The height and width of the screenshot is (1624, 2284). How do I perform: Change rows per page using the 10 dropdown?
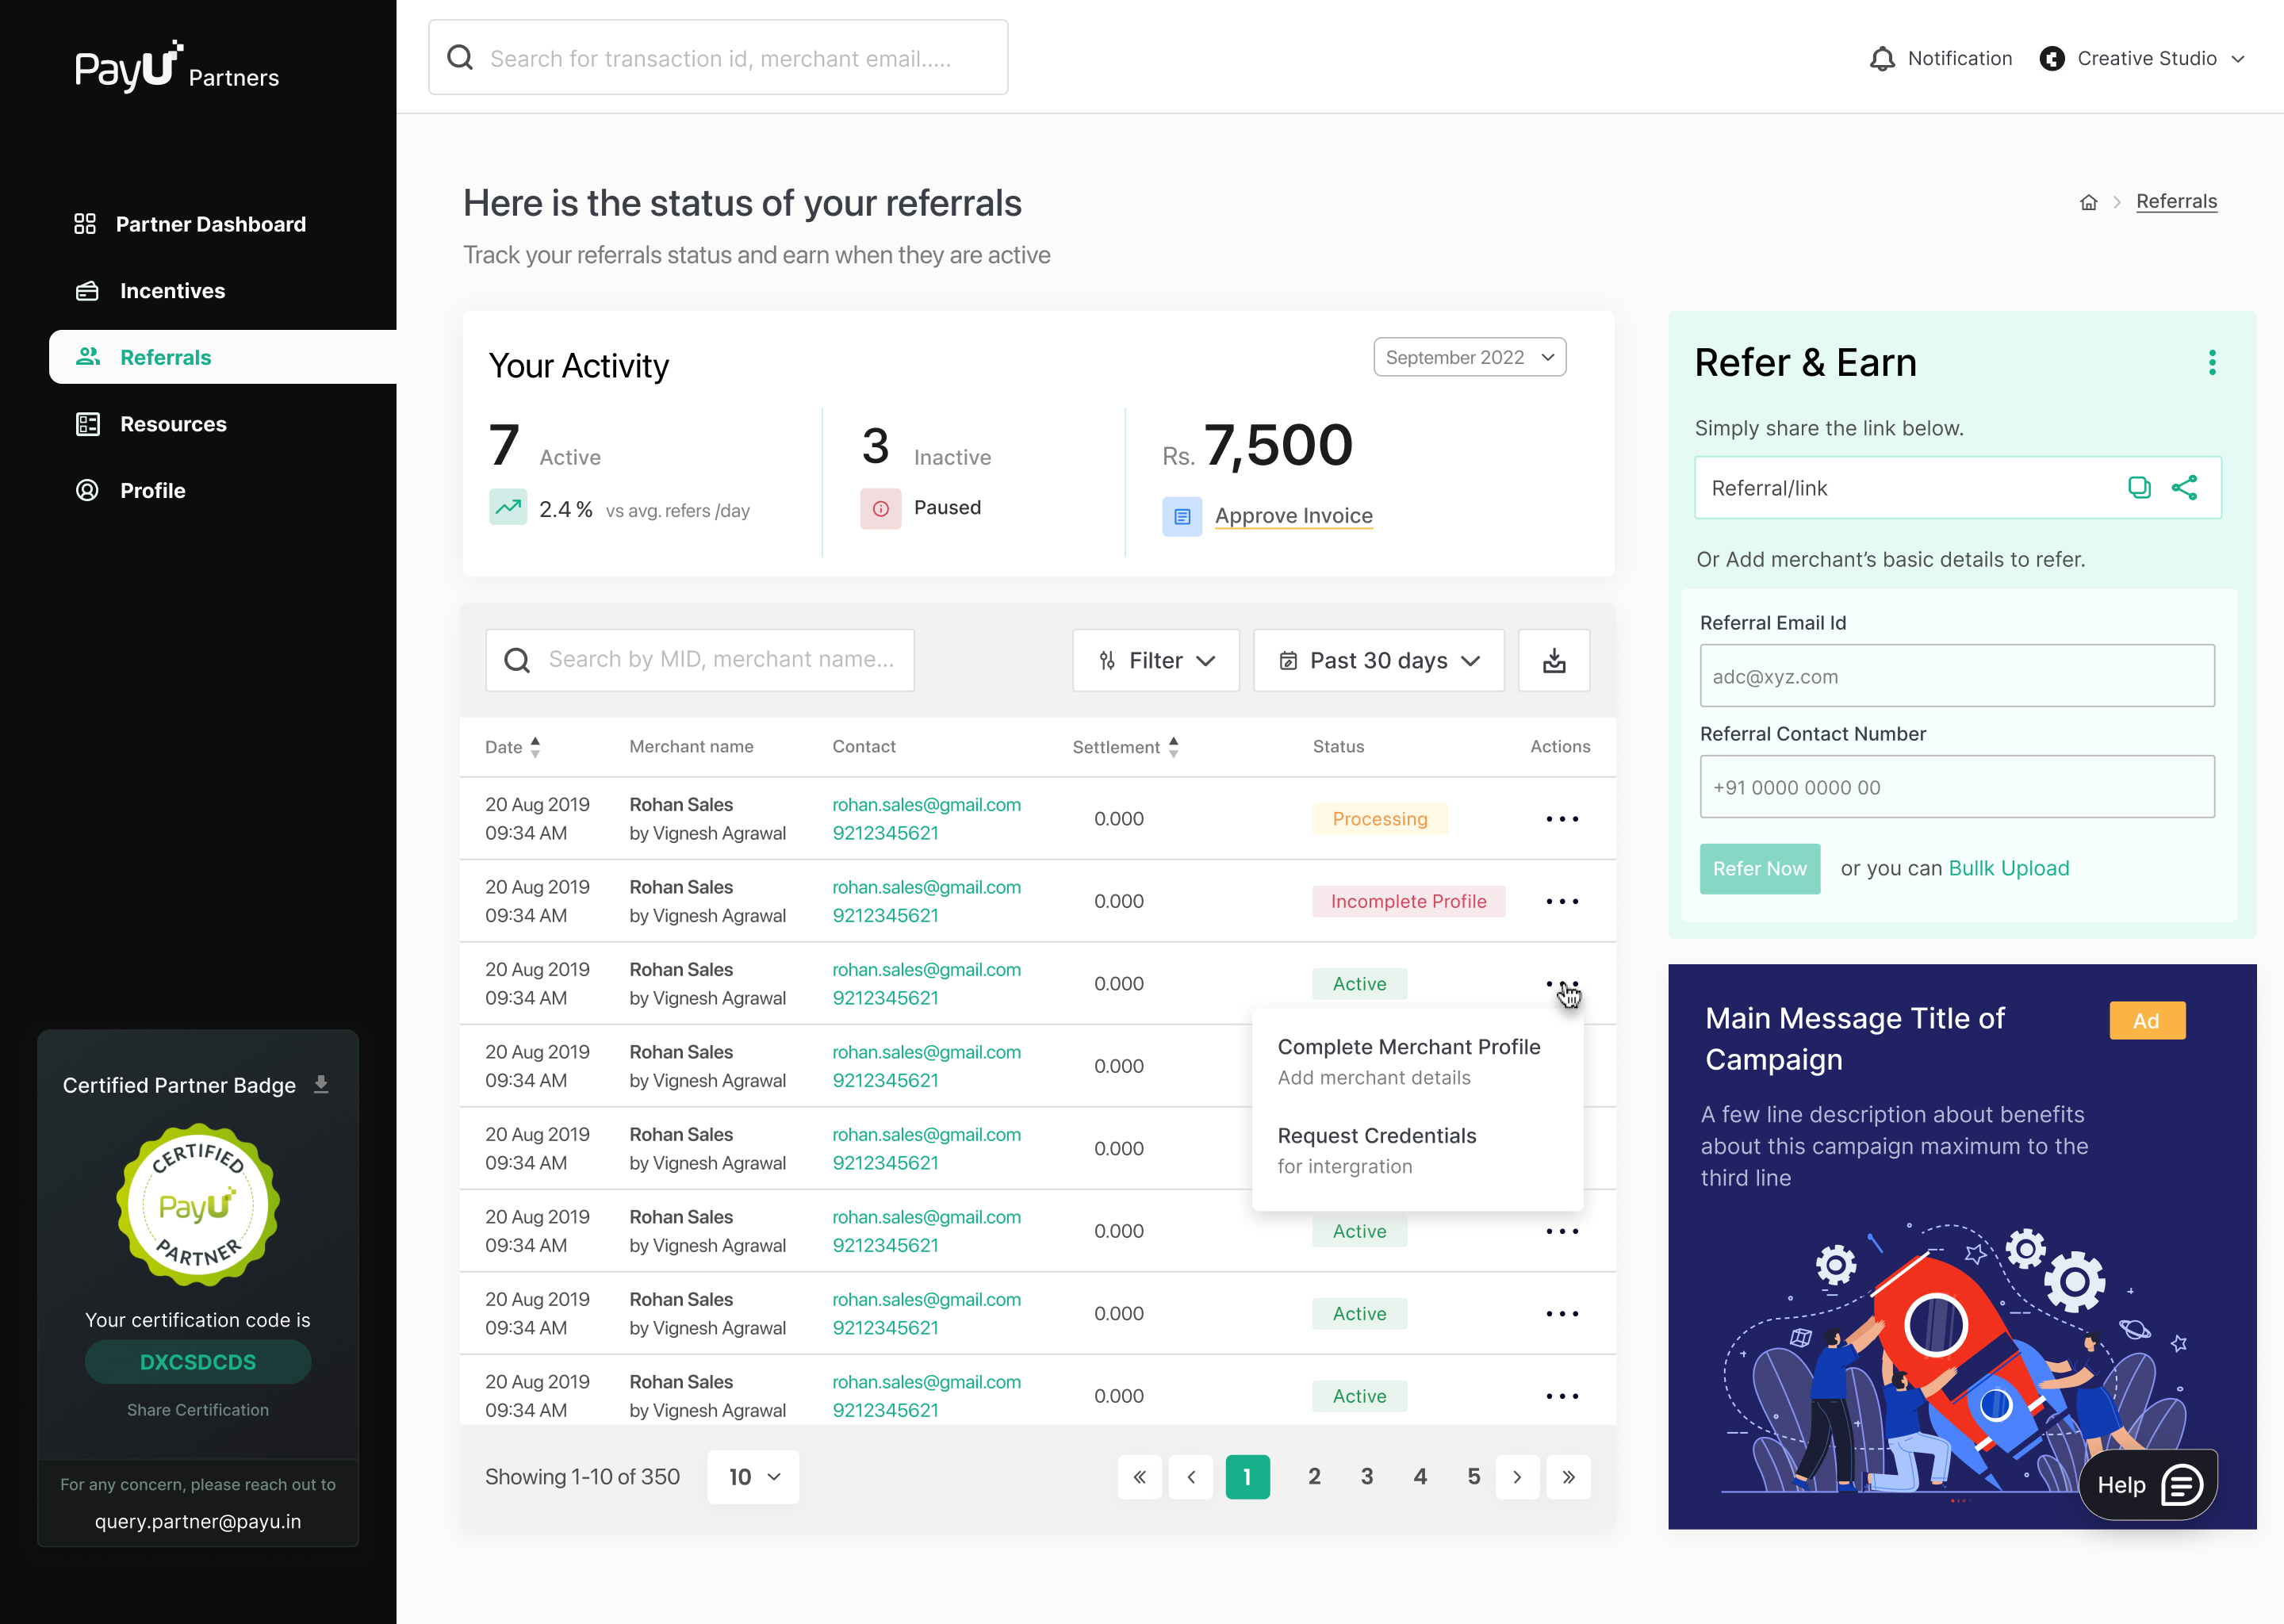click(x=752, y=1476)
